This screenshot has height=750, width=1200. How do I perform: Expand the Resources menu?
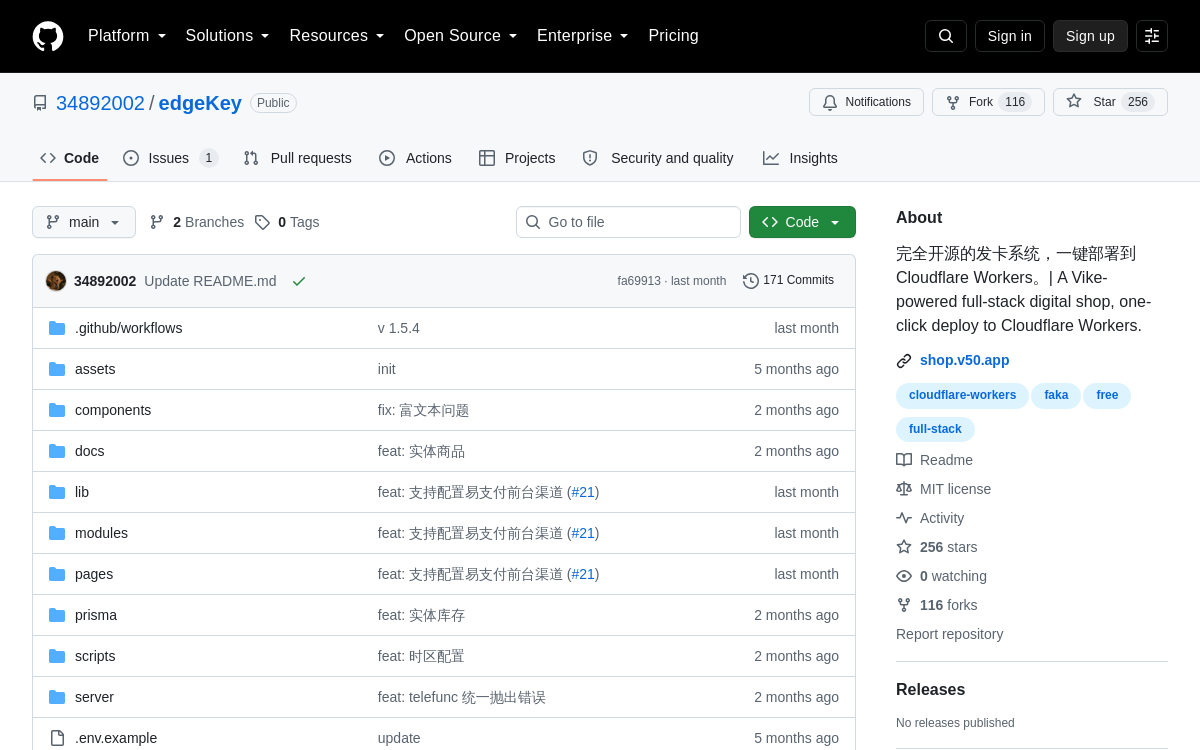337,36
